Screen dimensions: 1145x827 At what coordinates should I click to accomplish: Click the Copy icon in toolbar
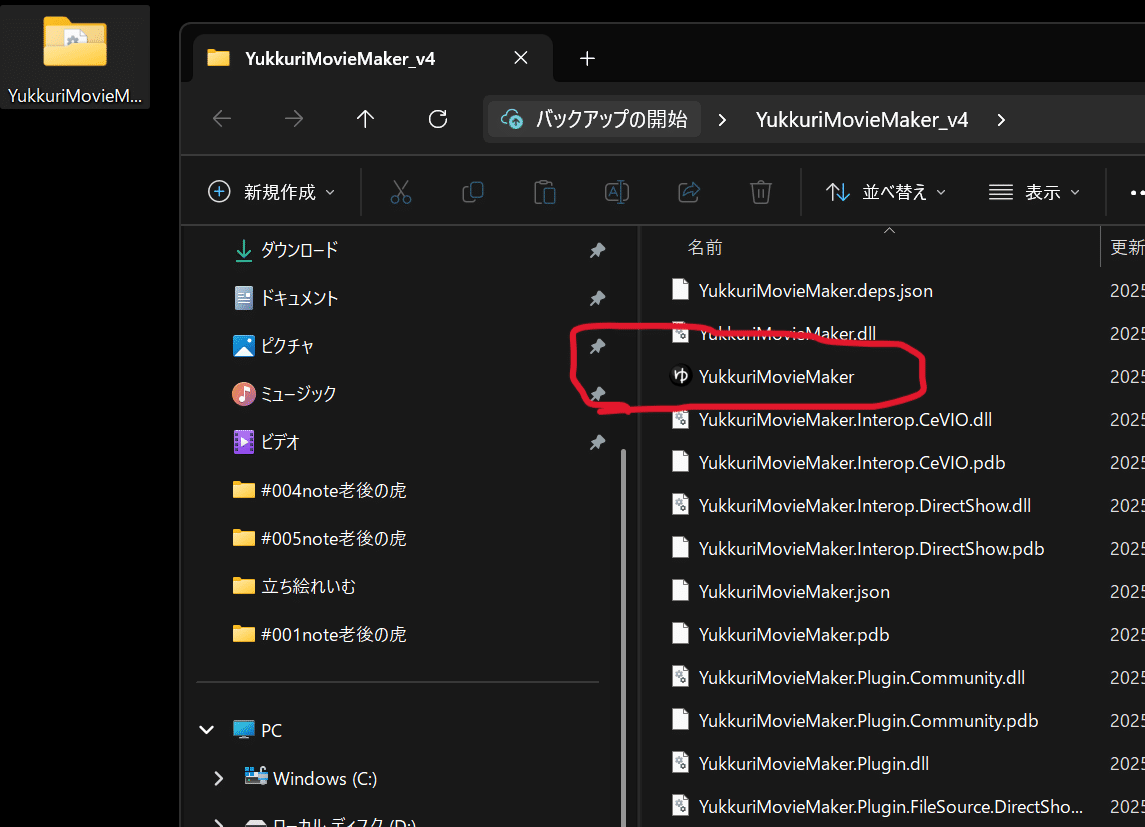(472, 192)
